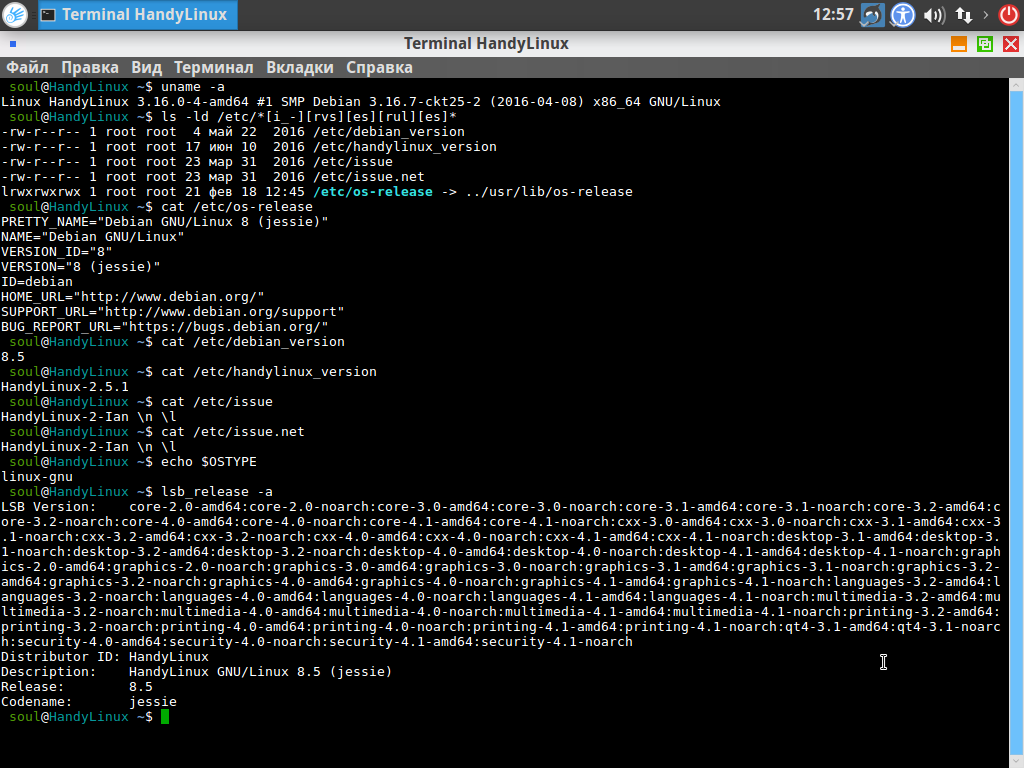
Task: Click the 'linux-gnu' output
Action: click(37, 477)
